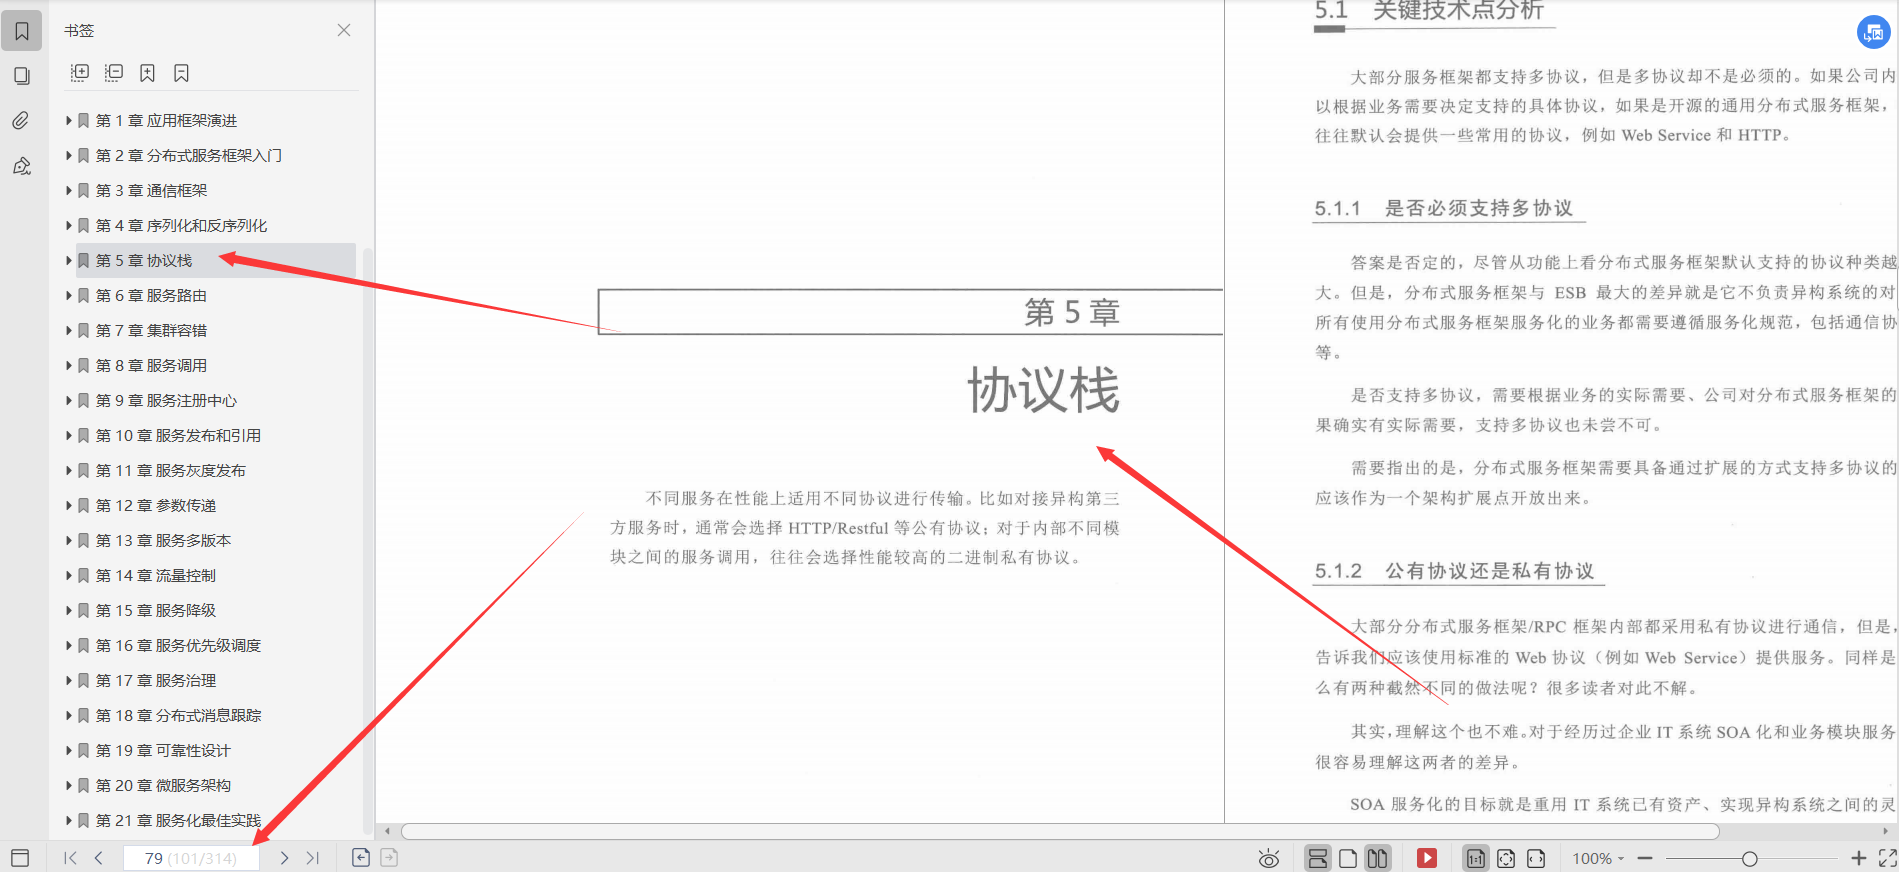Zoom in with plus button
The image size is (1899, 872).
tap(1858, 858)
